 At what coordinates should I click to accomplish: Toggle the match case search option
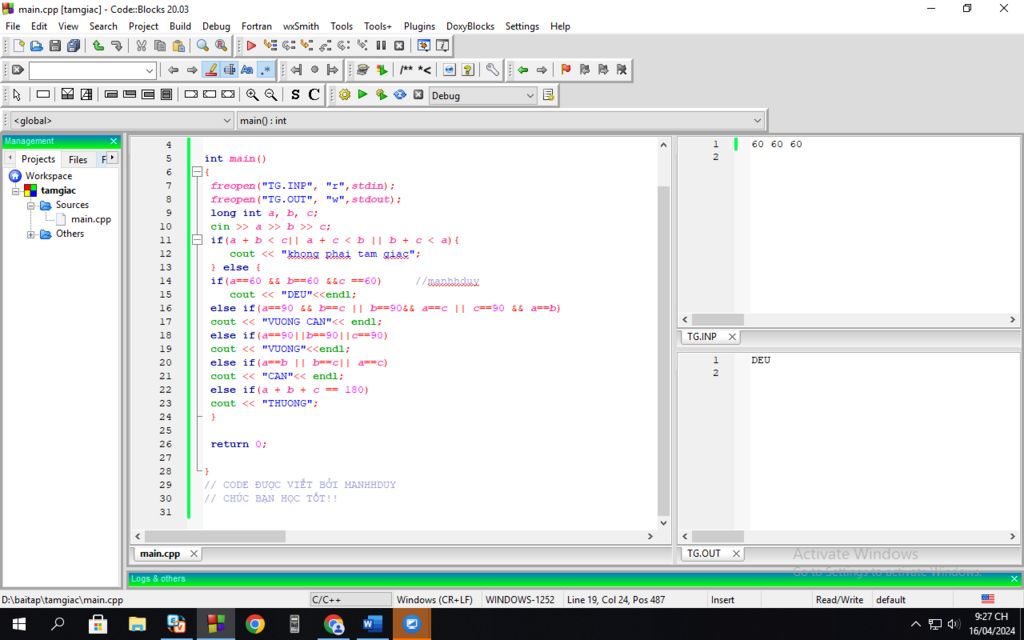[x=248, y=70]
